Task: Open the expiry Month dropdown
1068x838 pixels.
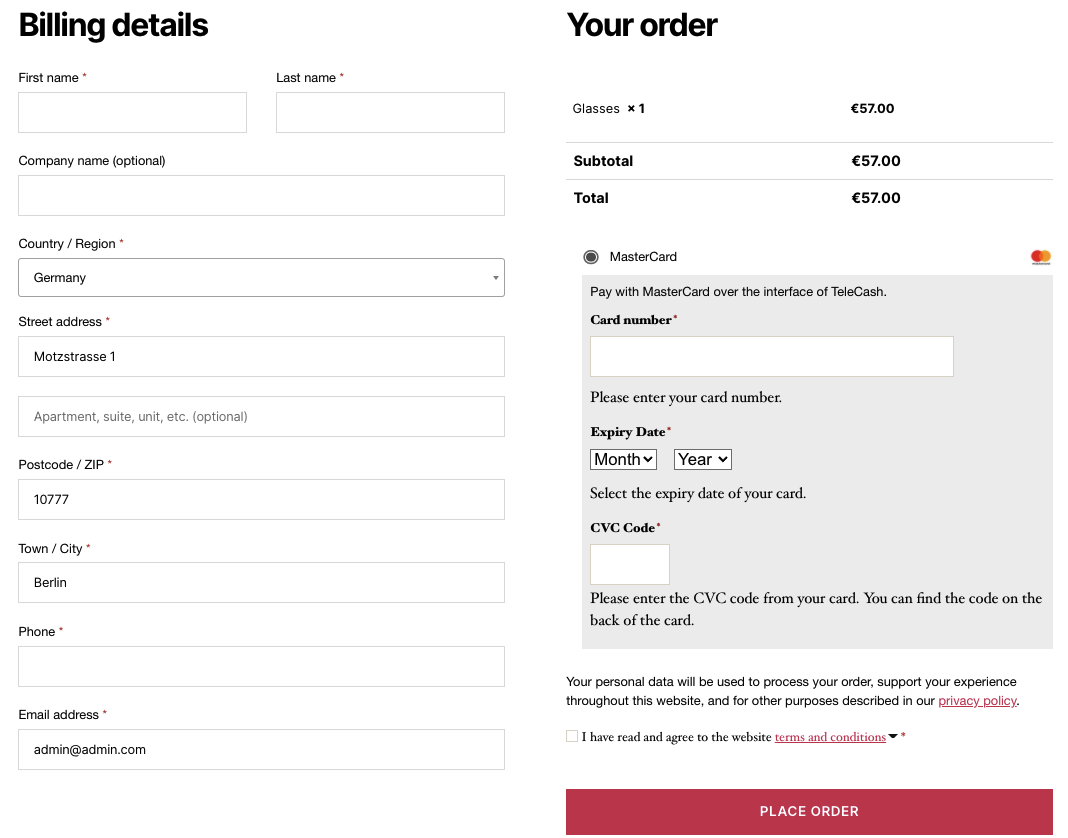Action: pyautogui.click(x=623, y=459)
